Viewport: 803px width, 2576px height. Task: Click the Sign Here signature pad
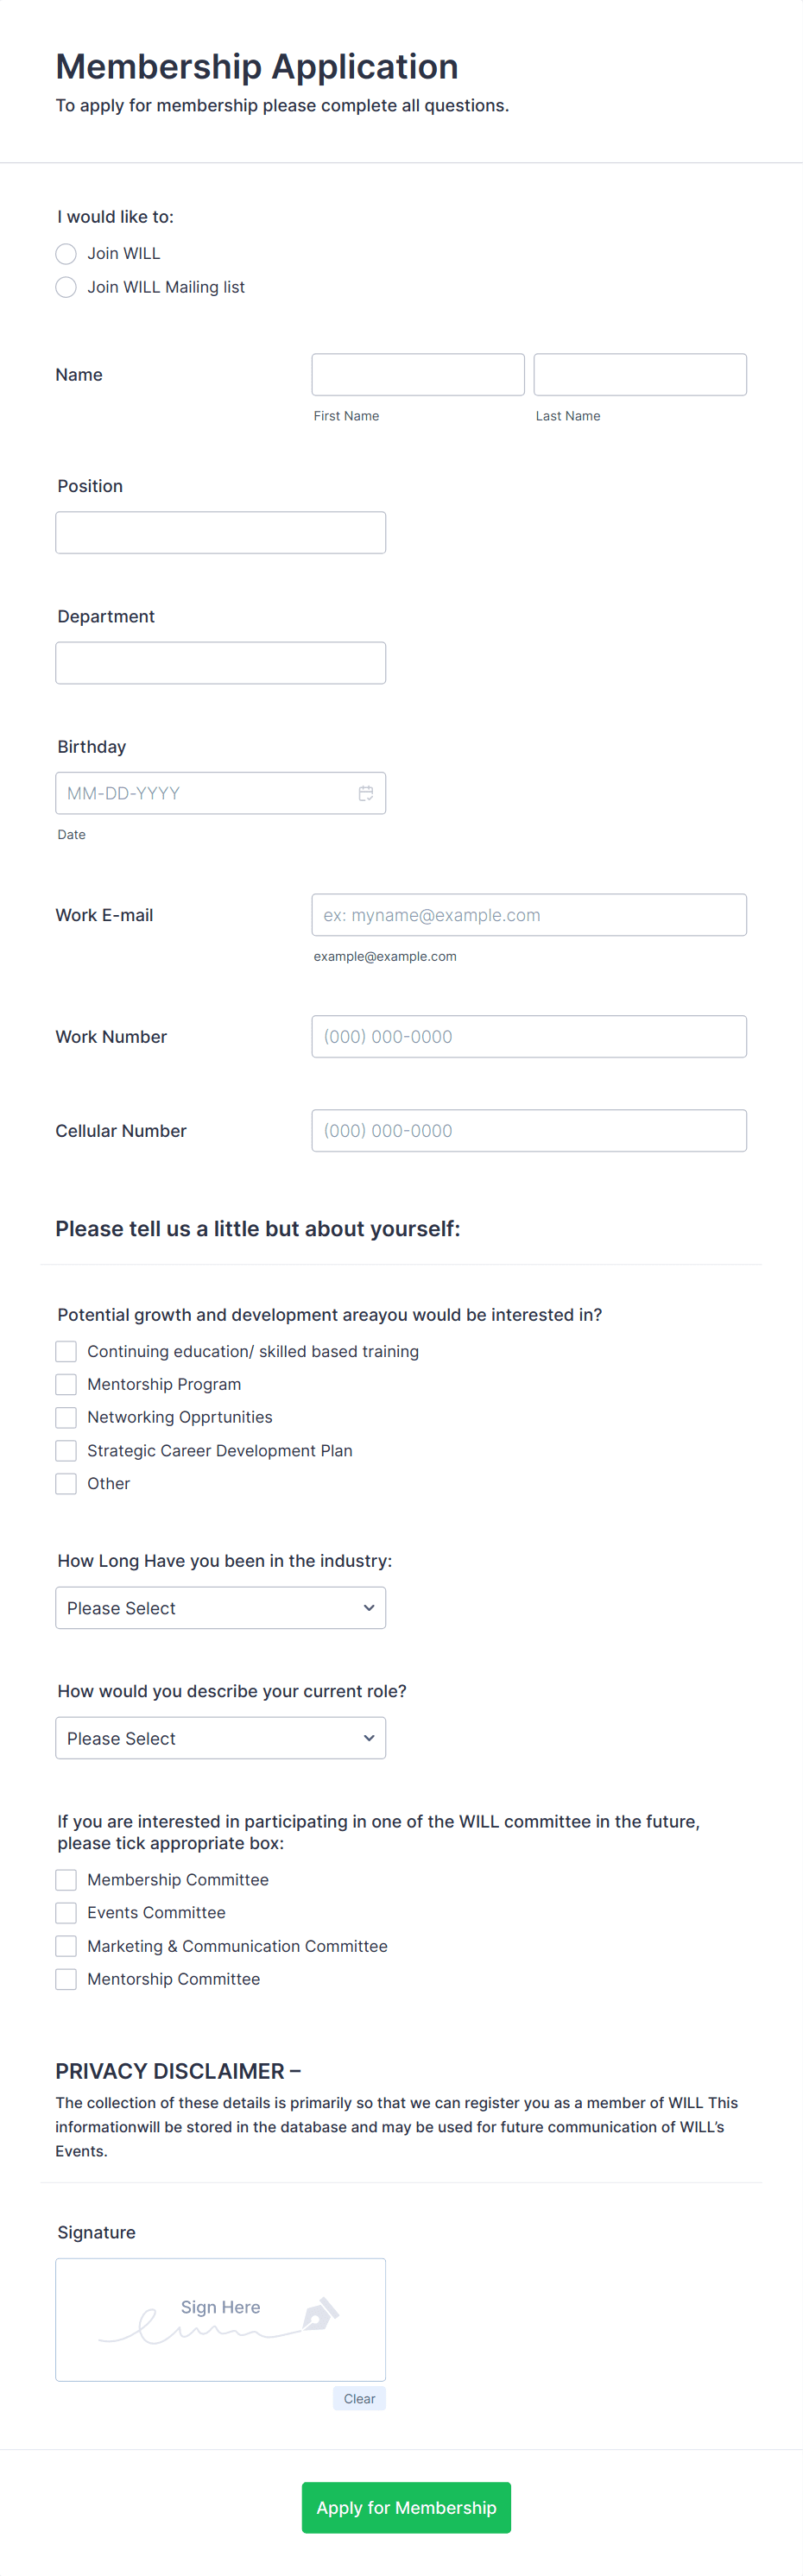pos(221,2319)
